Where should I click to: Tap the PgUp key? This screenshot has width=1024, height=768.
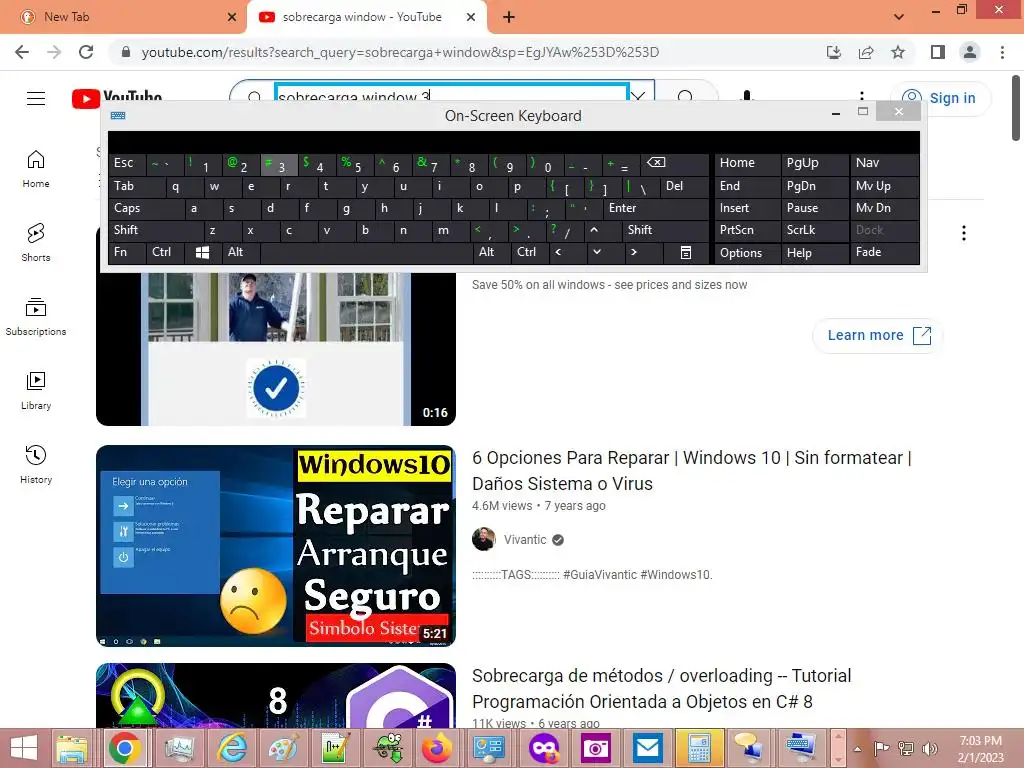814,164
